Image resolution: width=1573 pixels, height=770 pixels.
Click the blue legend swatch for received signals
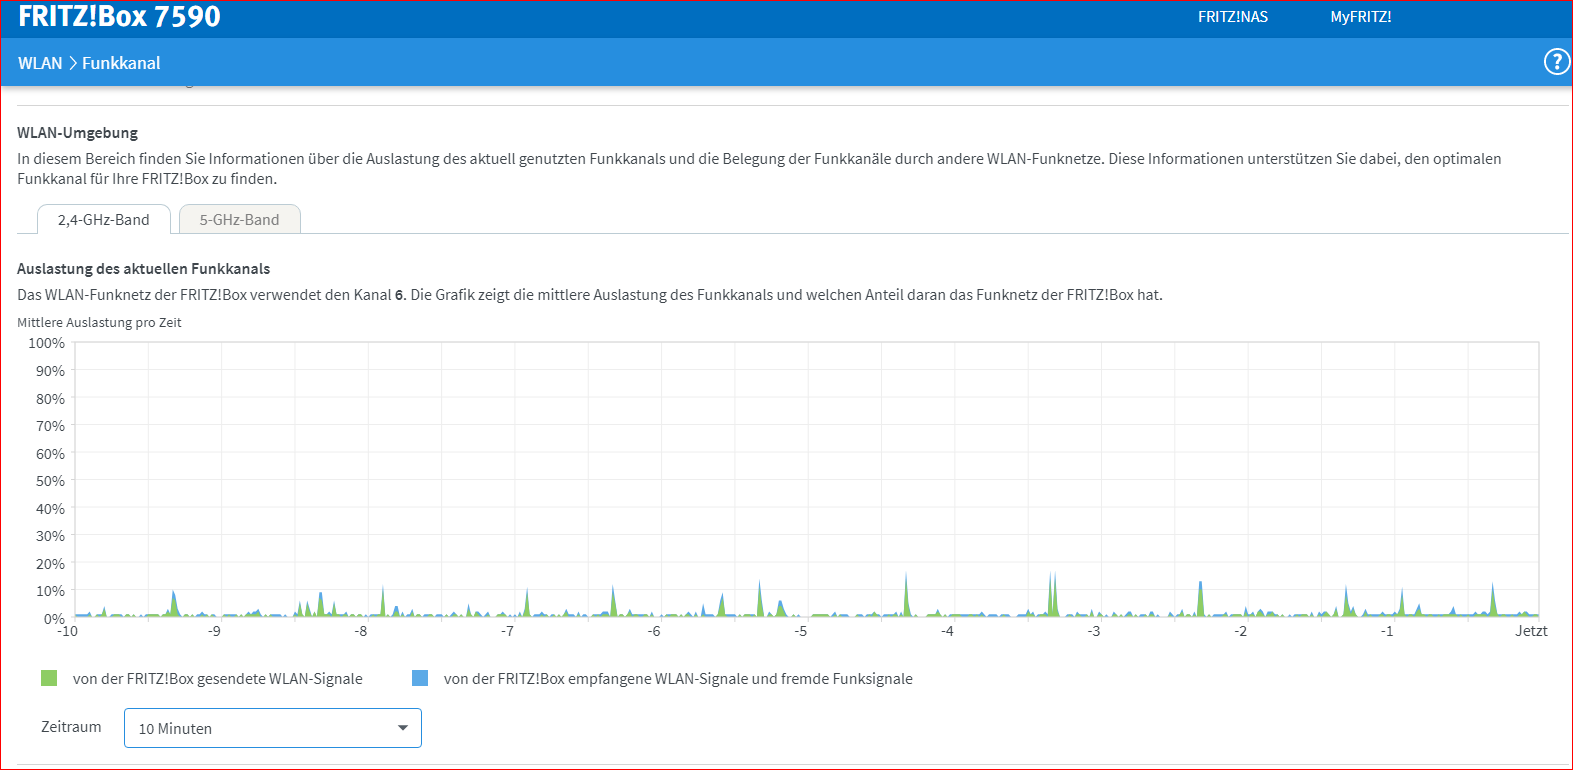(420, 678)
